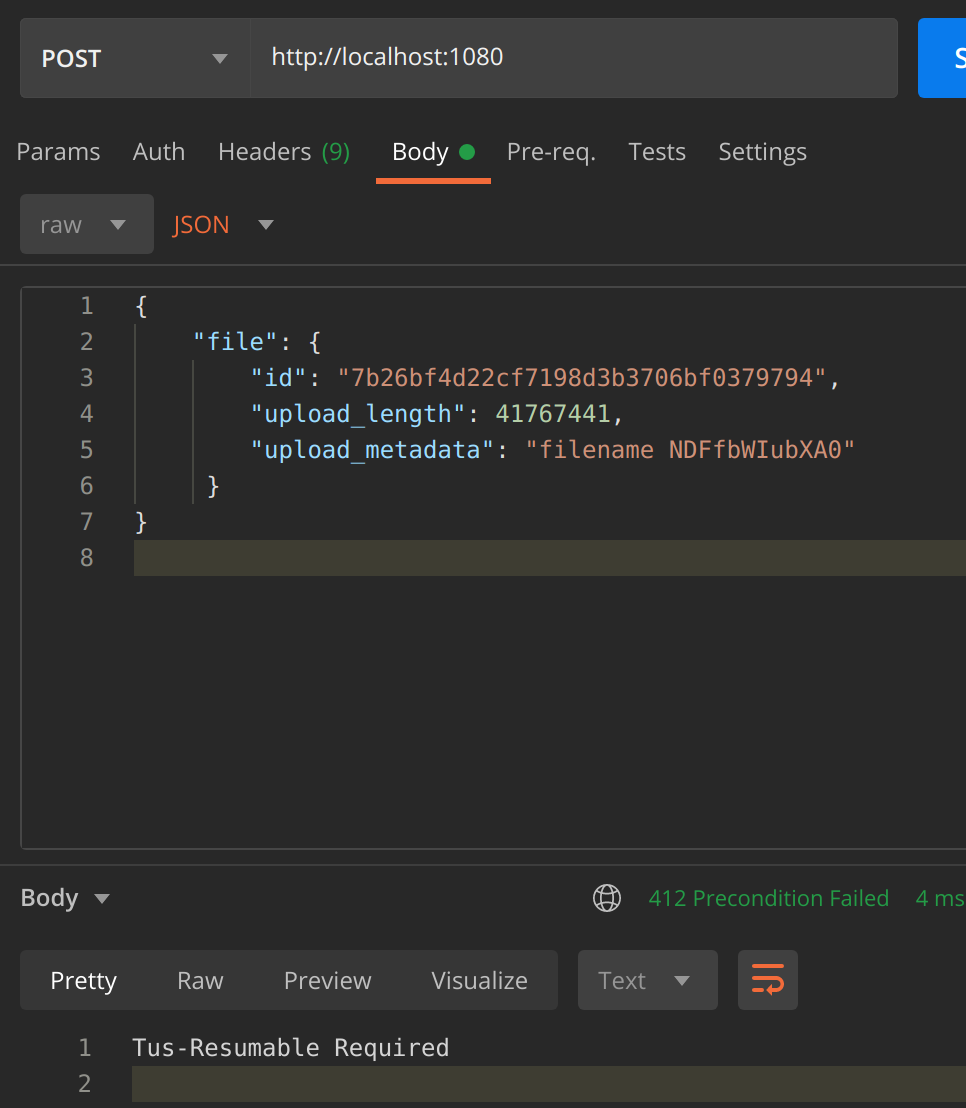Viewport: 966px width, 1108px height.
Task: Click the request URL field with localhost:1080
Action: 574,58
